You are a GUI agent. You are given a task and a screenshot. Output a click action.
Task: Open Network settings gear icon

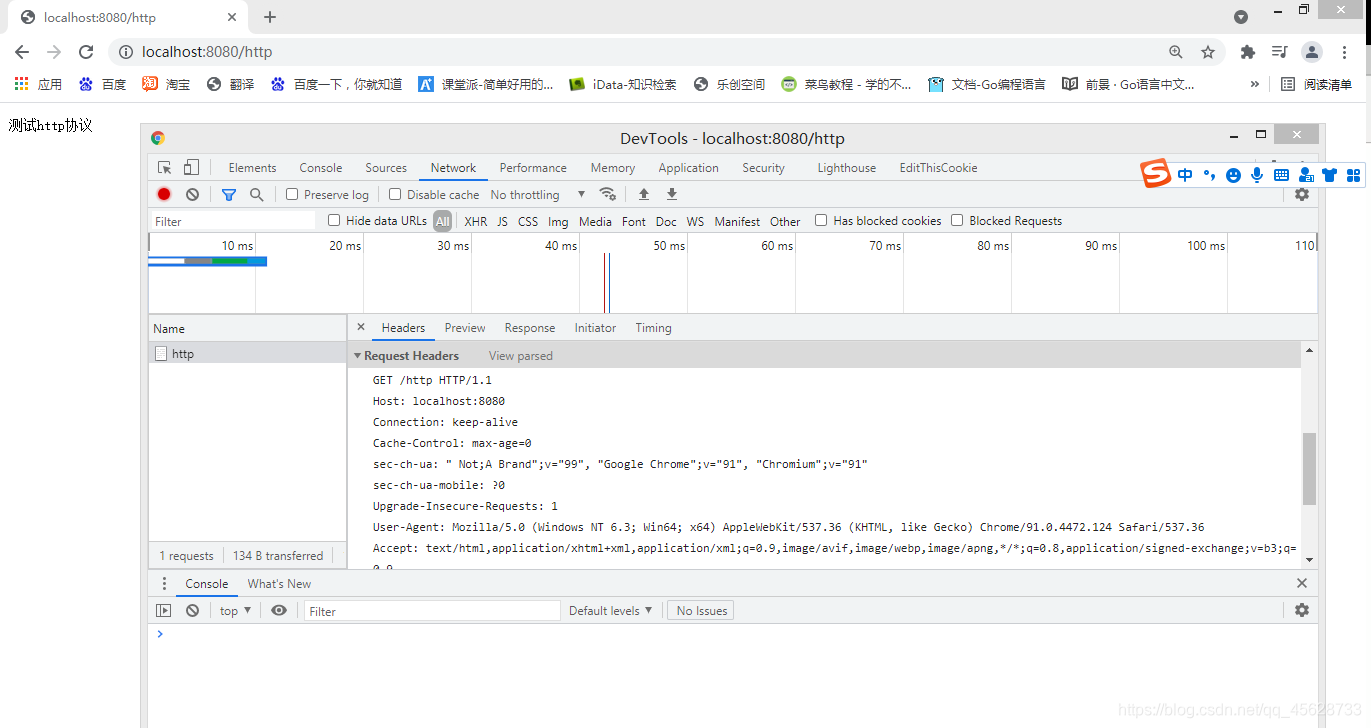[x=1301, y=194]
